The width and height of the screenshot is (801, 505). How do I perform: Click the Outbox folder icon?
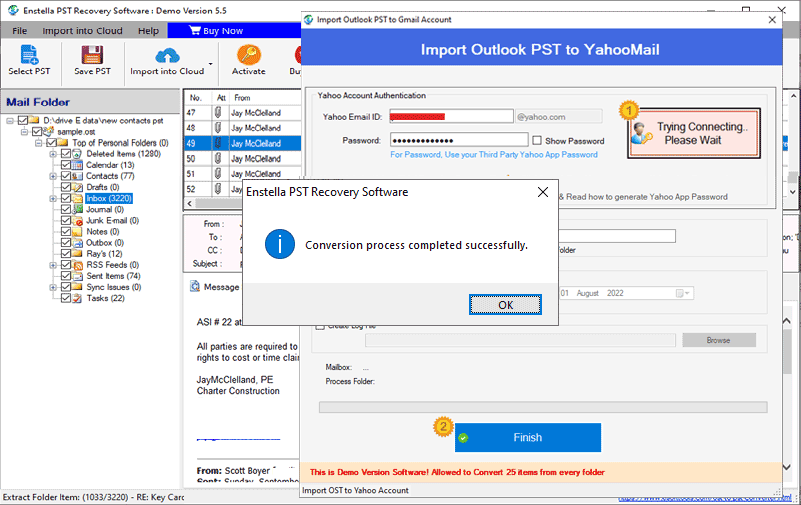pyautogui.click(x=77, y=243)
